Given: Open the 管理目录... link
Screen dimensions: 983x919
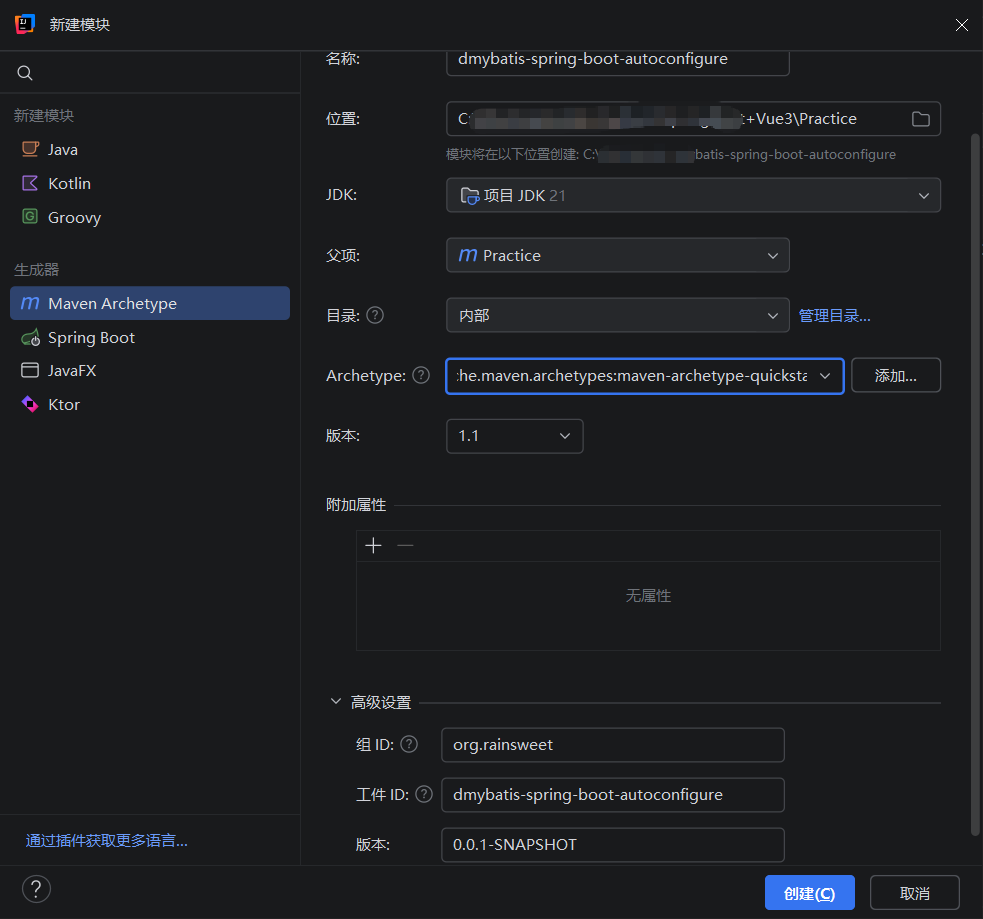Looking at the screenshot, I should coord(834,315).
